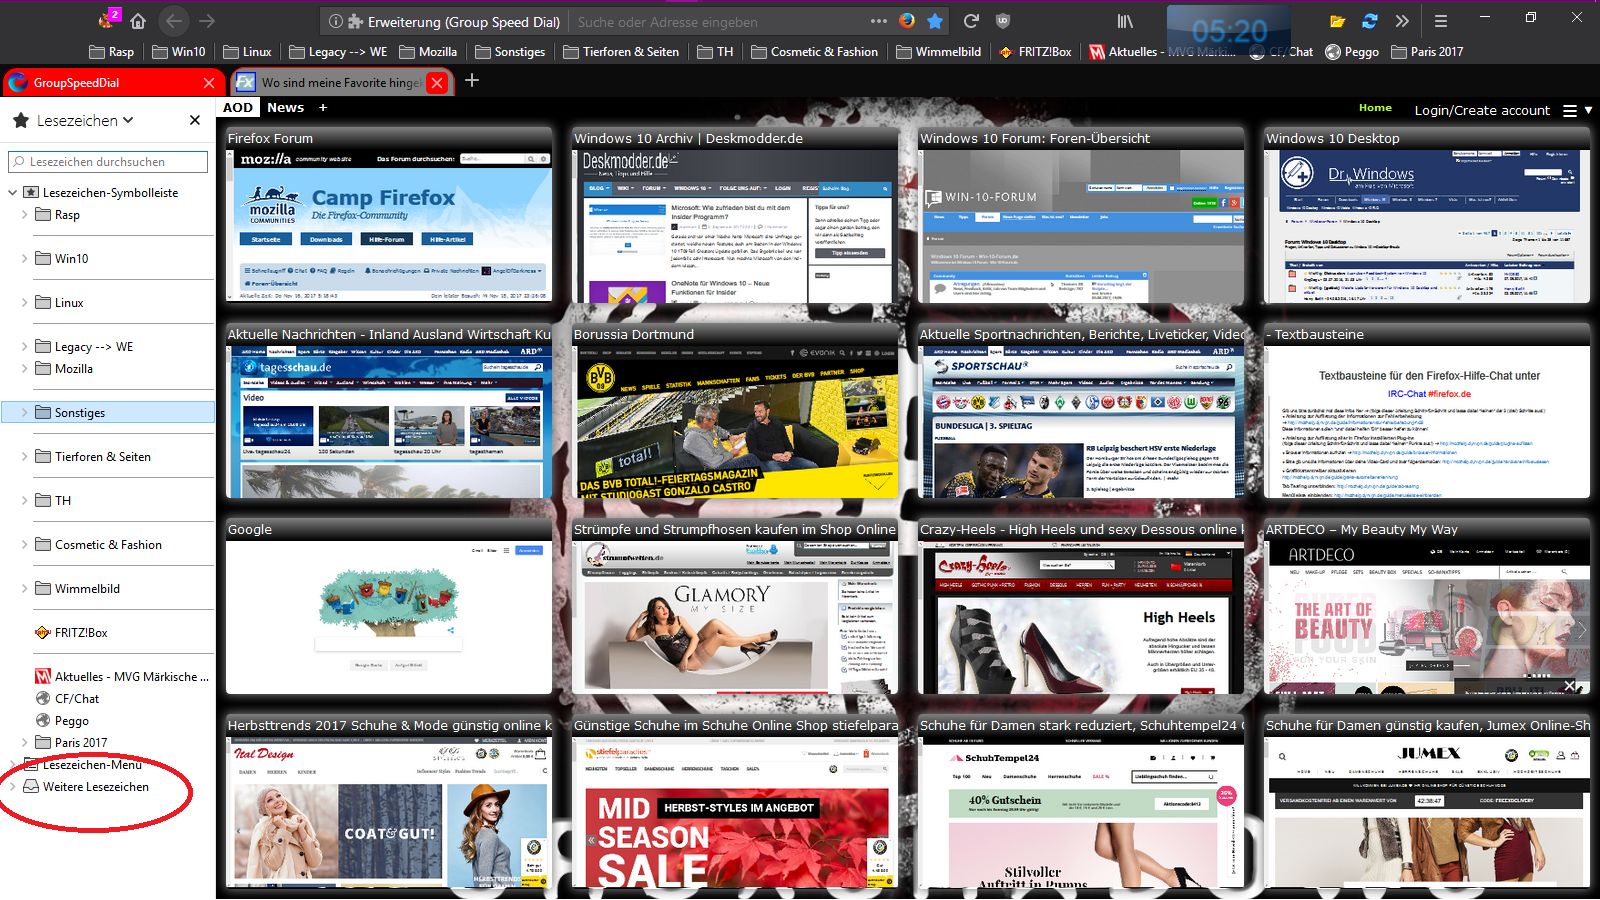1600x900 pixels.
Task: Open the Mozilla folder in the bookmarks toolbar
Action: pos(428,52)
